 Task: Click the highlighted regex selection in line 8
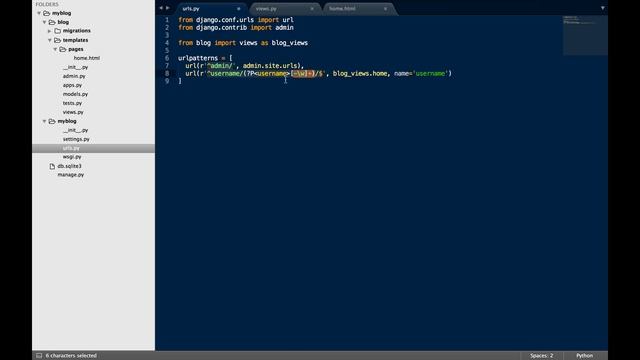pos(302,73)
